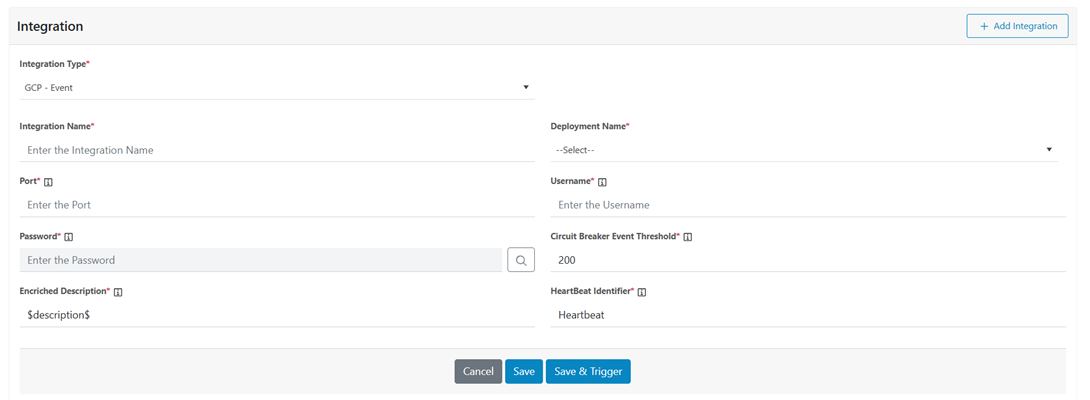Focus the Integration Name input field
Screen dimensions: 1090x400
point(277,150)
